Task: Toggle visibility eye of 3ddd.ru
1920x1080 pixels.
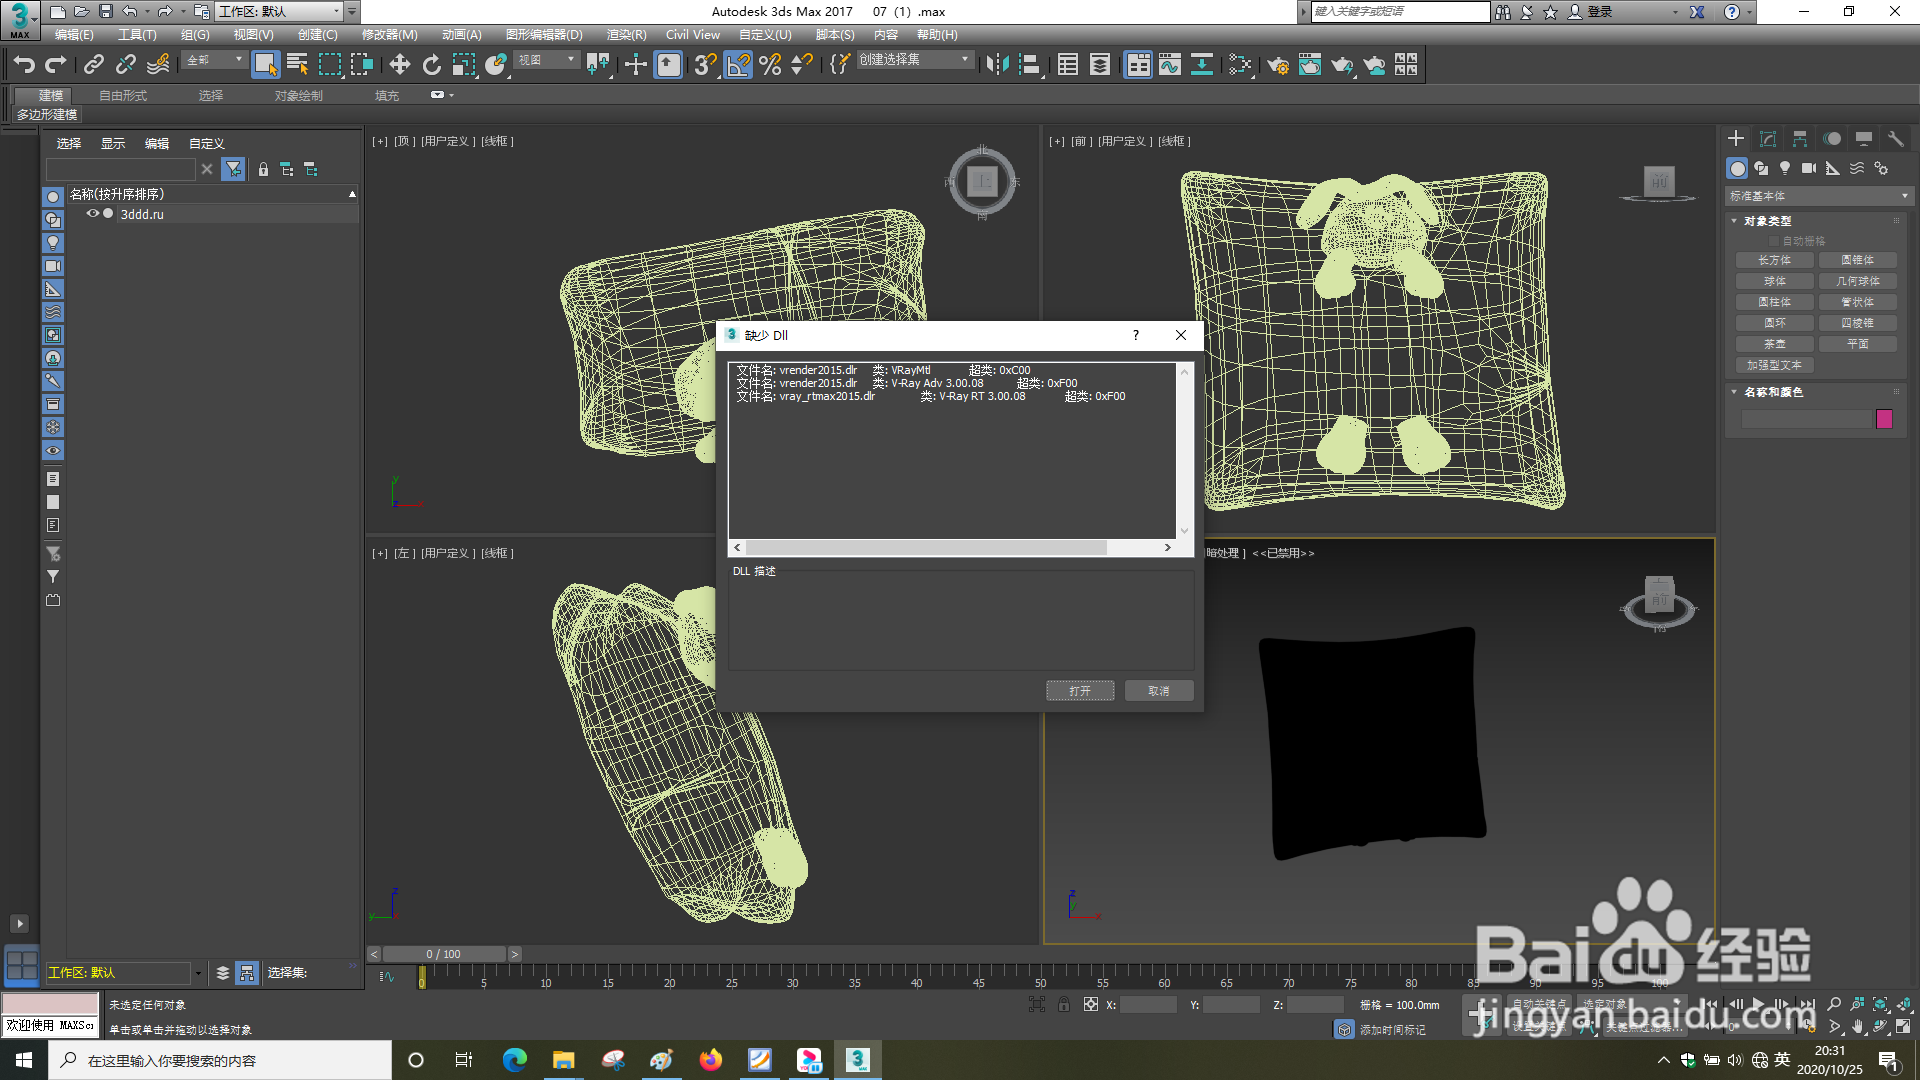Action: (92, 214)
